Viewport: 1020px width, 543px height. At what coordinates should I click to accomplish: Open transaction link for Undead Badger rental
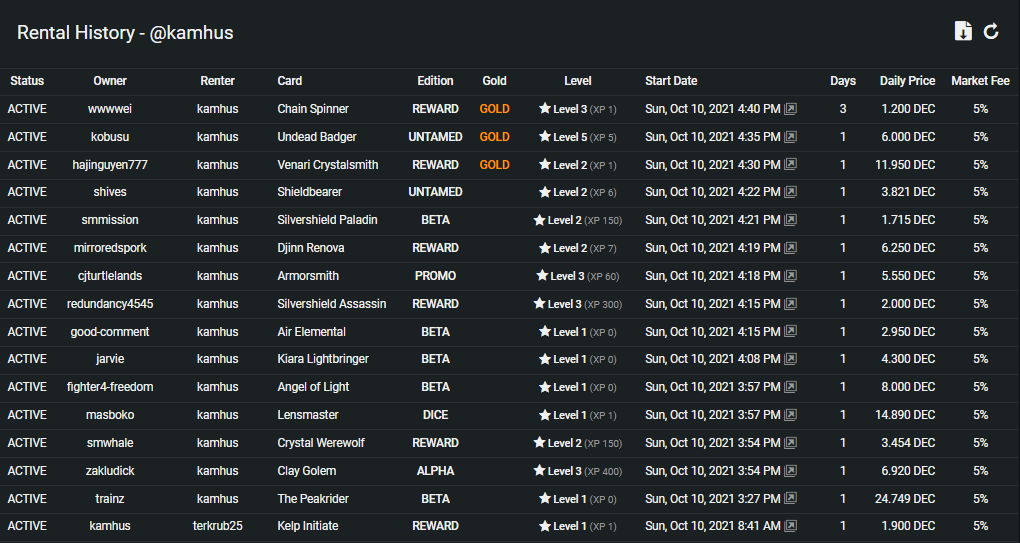(790, 137)
